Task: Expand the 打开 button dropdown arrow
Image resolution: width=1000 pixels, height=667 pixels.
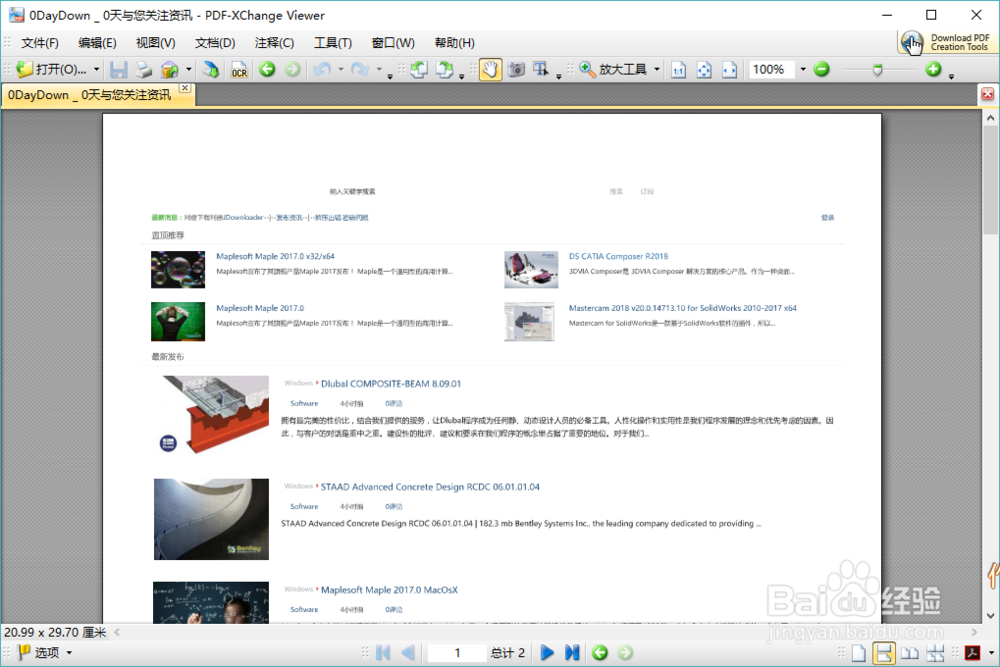Action: (96, 69)
